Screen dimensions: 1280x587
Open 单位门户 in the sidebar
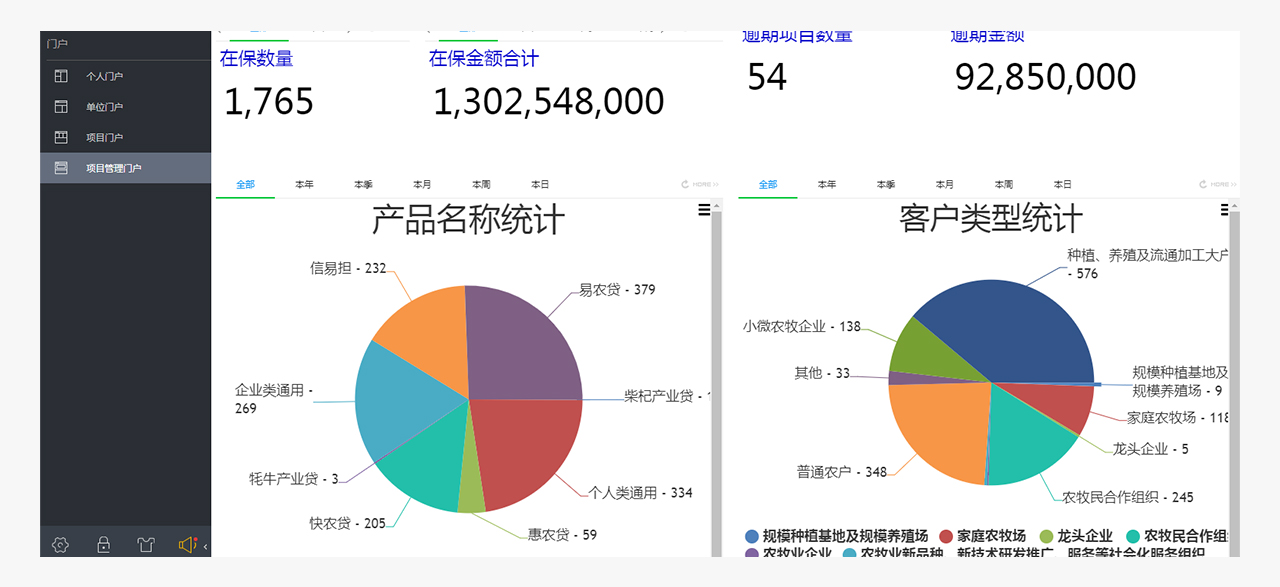click(x=126, y=107)
